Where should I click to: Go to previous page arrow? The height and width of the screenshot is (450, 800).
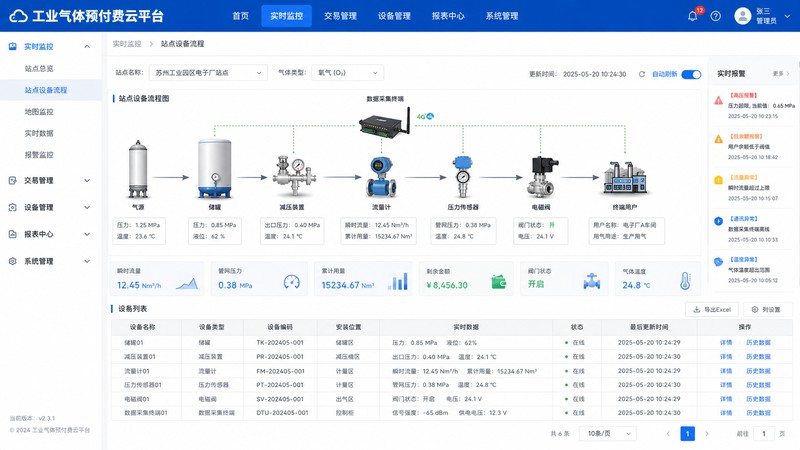[x=668, y=434]
